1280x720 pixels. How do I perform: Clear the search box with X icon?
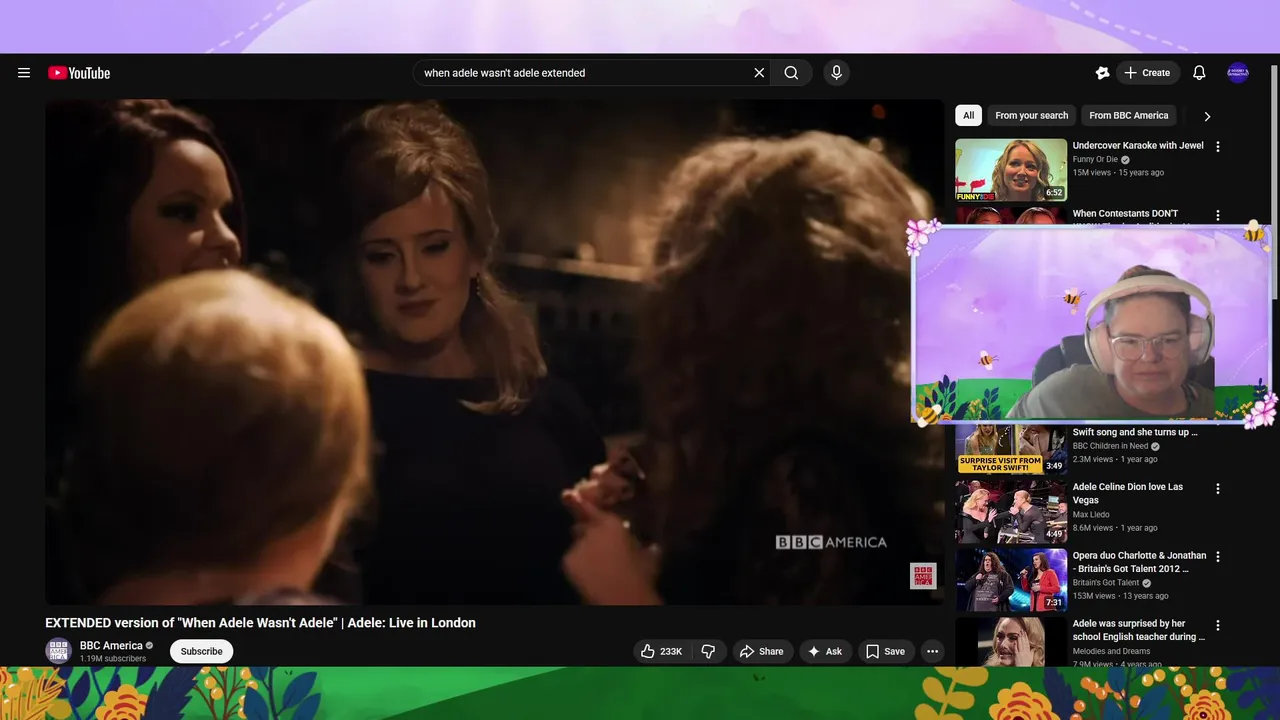pos(759,73)
